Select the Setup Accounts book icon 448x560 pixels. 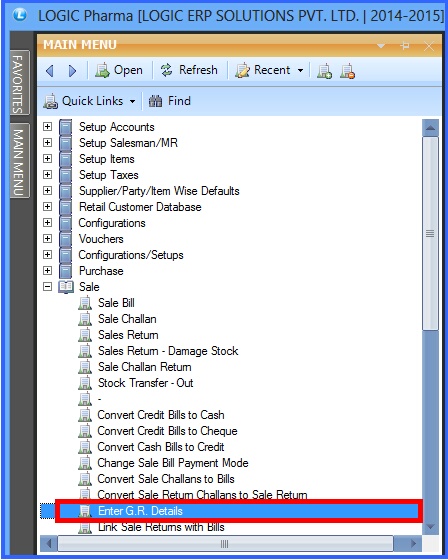point(65,127)
